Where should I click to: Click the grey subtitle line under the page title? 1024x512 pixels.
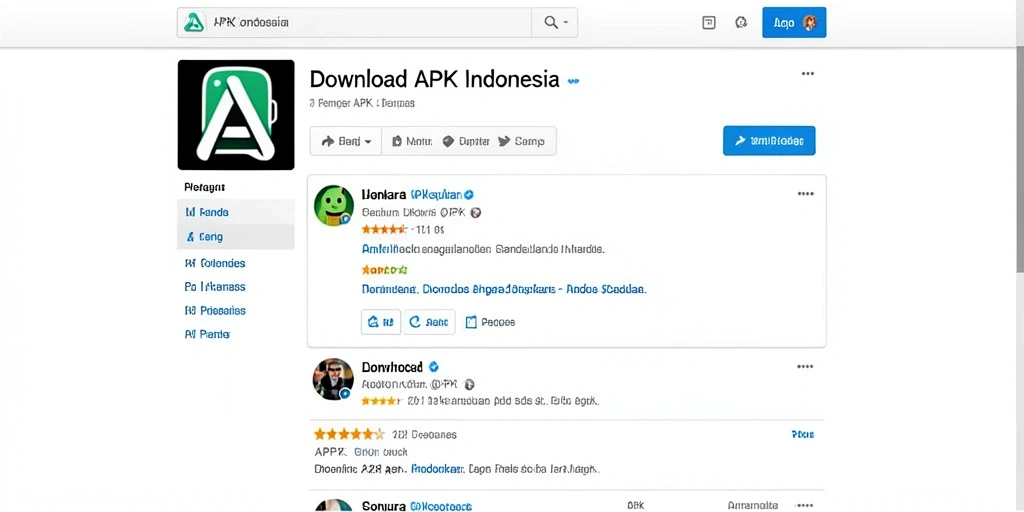tap(362, 103)
